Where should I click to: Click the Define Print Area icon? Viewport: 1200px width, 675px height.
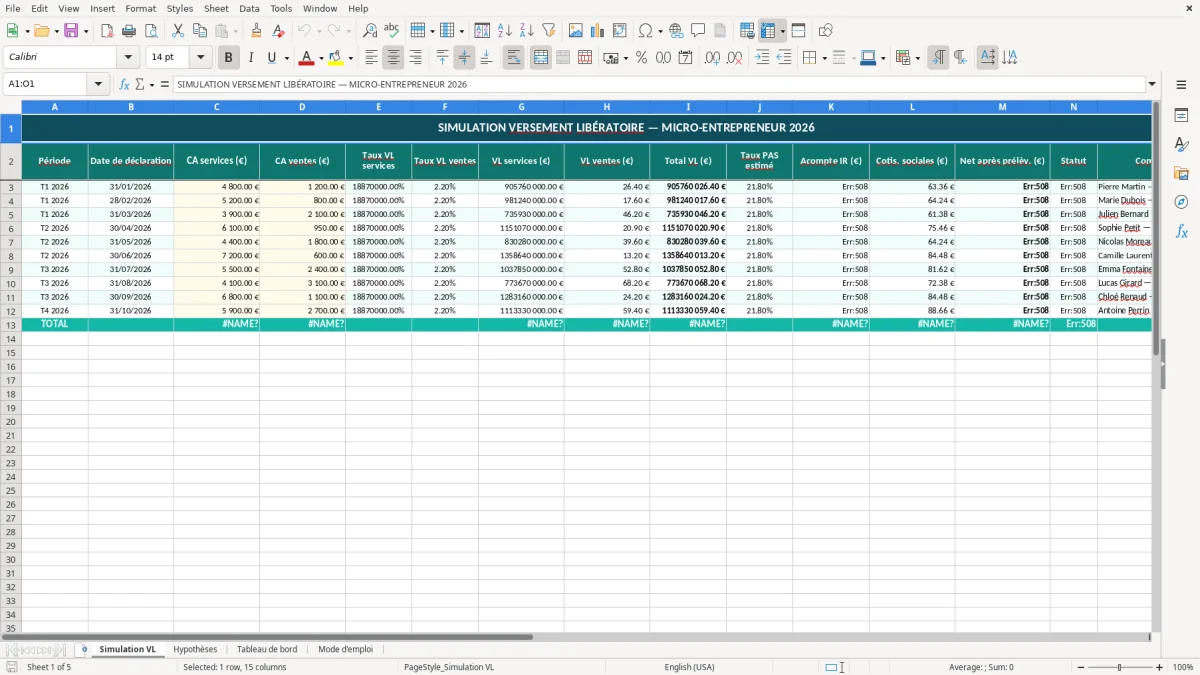click(x=747, y=31)
